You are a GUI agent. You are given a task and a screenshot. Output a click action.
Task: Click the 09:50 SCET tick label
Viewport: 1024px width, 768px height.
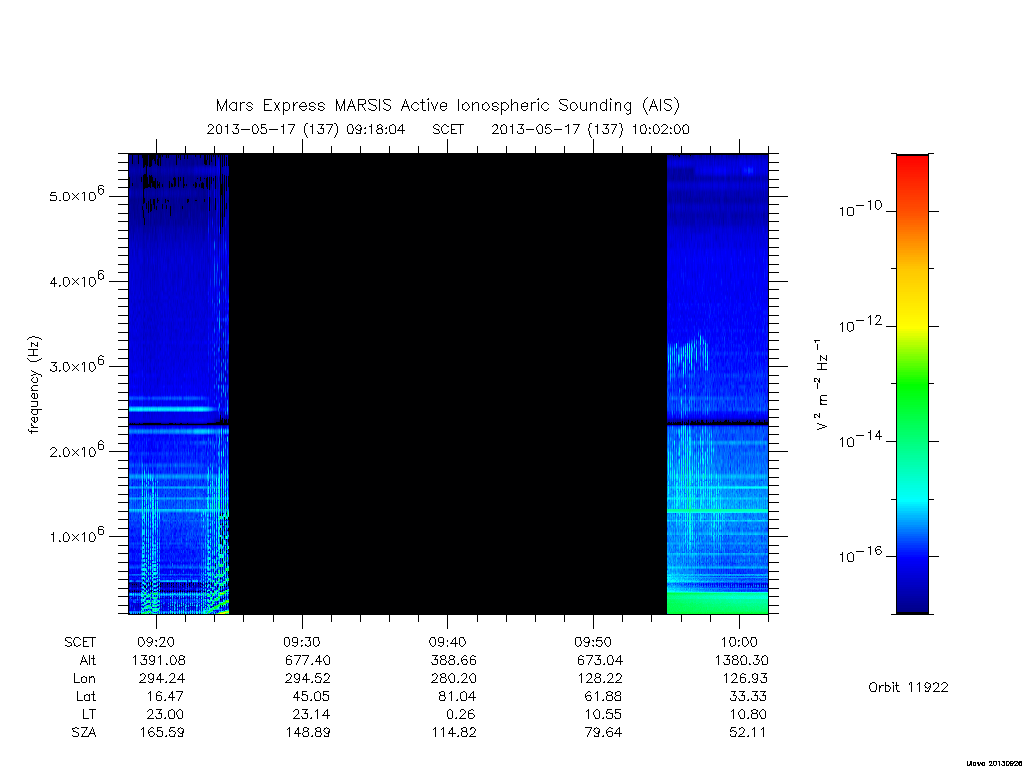(x=593, y=642)
